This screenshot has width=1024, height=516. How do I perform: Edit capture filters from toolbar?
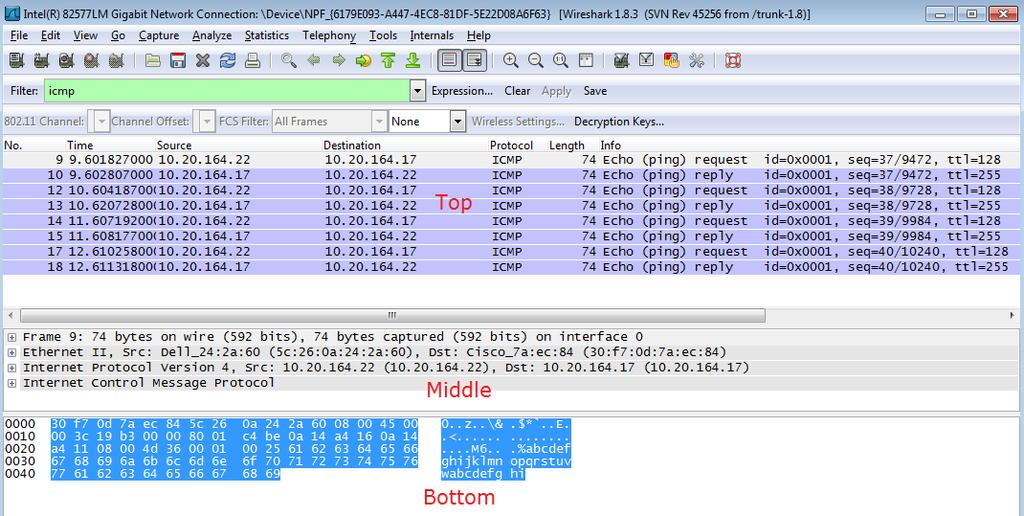[x=621, y=61]
